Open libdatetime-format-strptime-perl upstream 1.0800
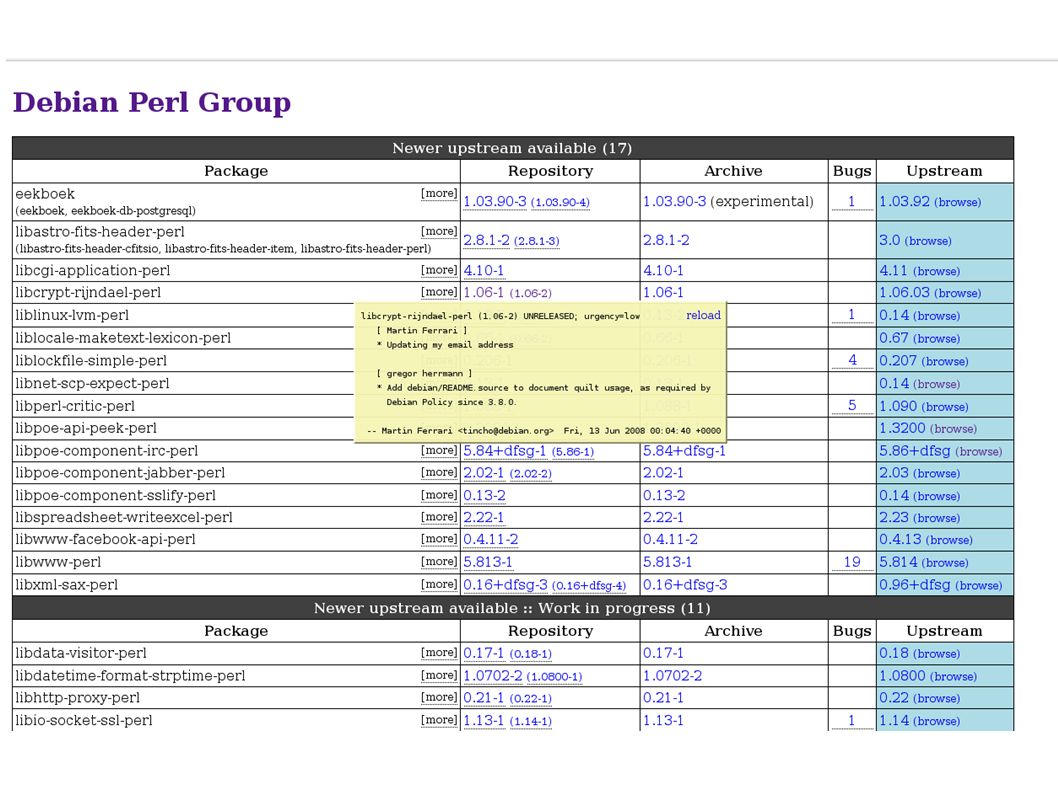 (x=902, y=676)
